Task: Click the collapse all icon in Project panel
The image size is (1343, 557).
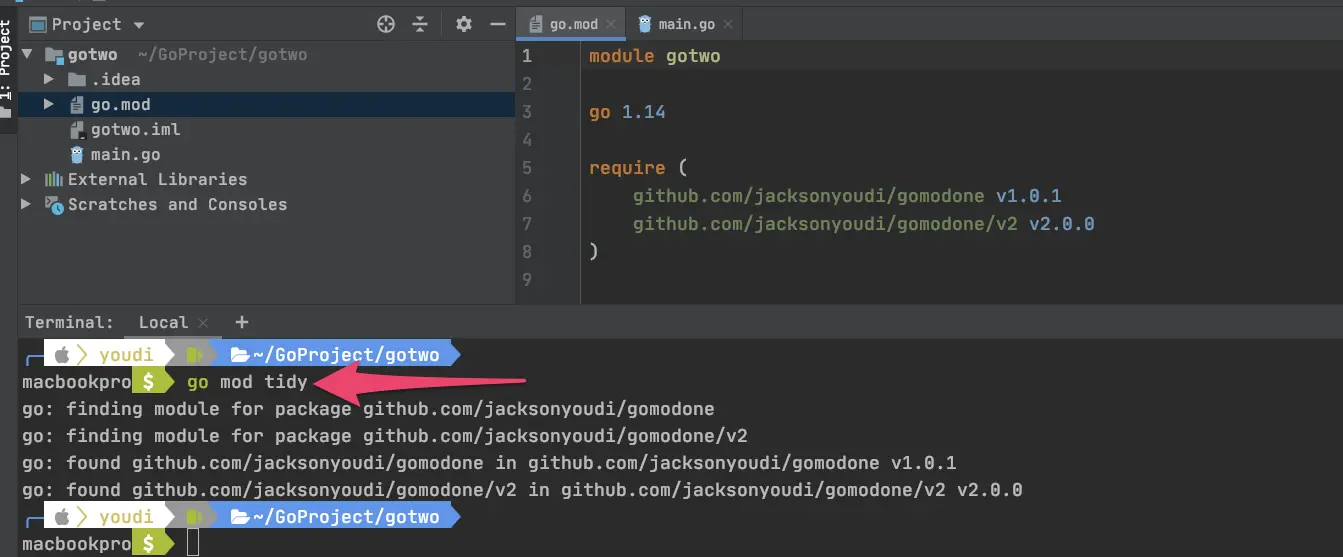Action: click(x=420, y=24)
